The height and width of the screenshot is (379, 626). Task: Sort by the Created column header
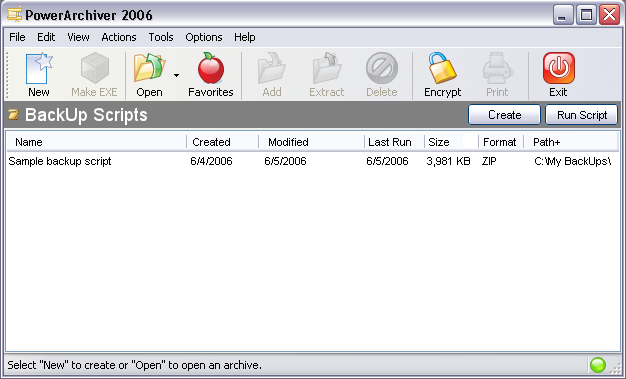click(222, 142)
